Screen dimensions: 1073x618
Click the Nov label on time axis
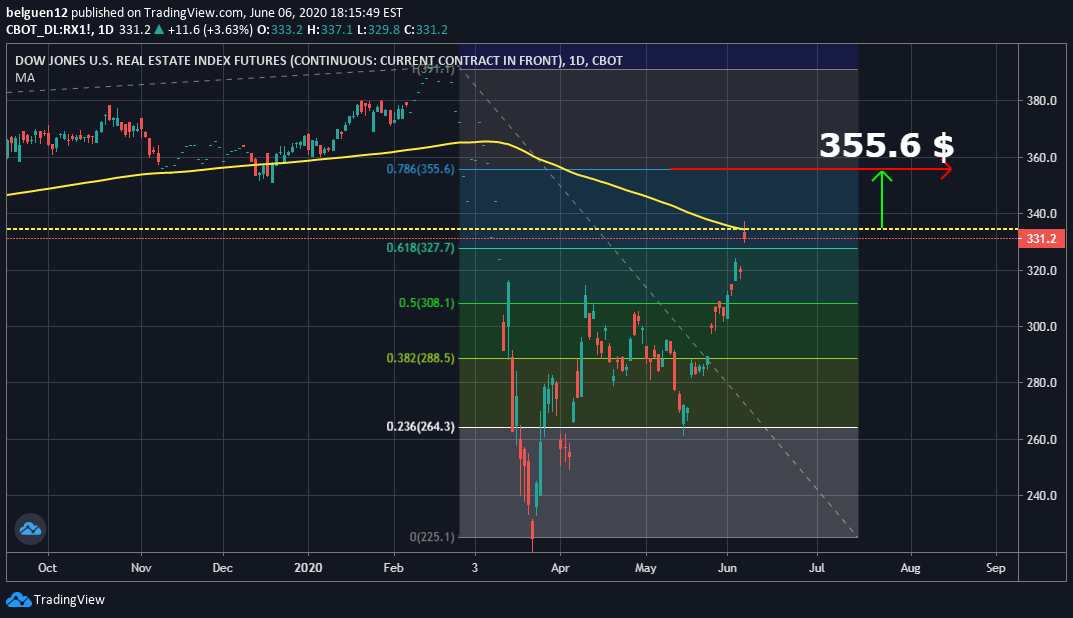click(141, 567)
